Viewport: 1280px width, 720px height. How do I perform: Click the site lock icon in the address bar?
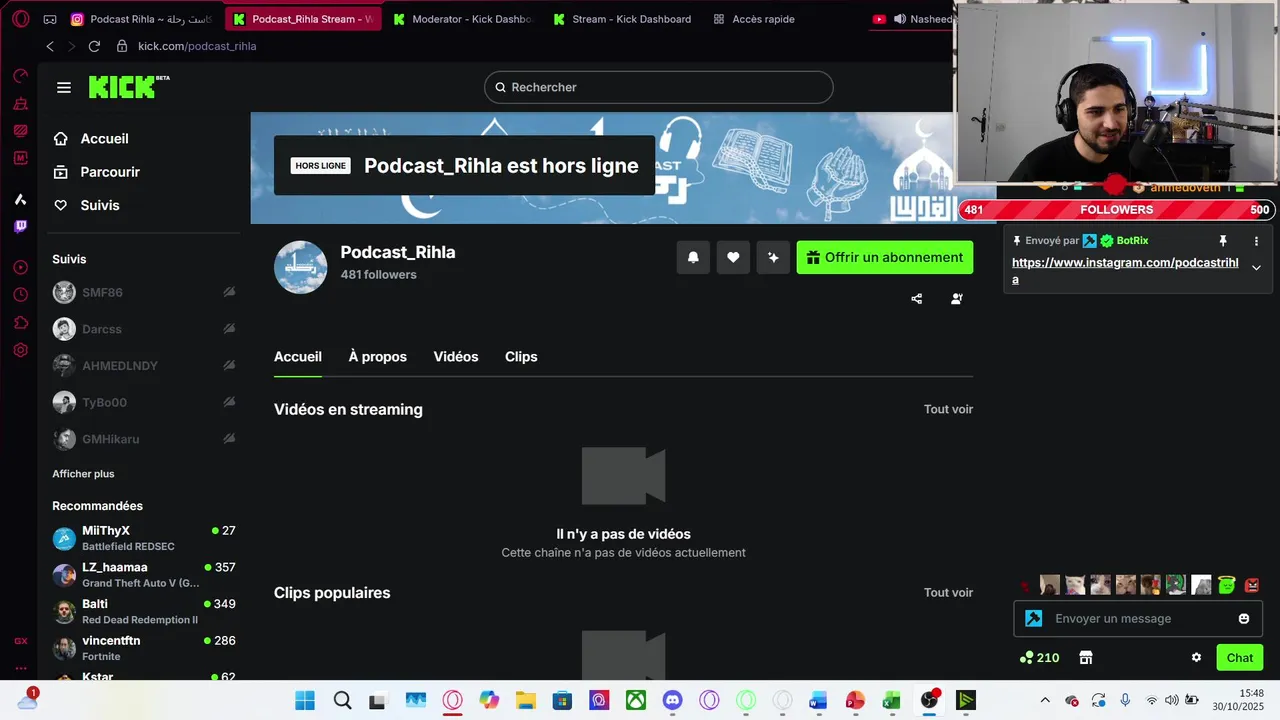[x=122, y=46]
